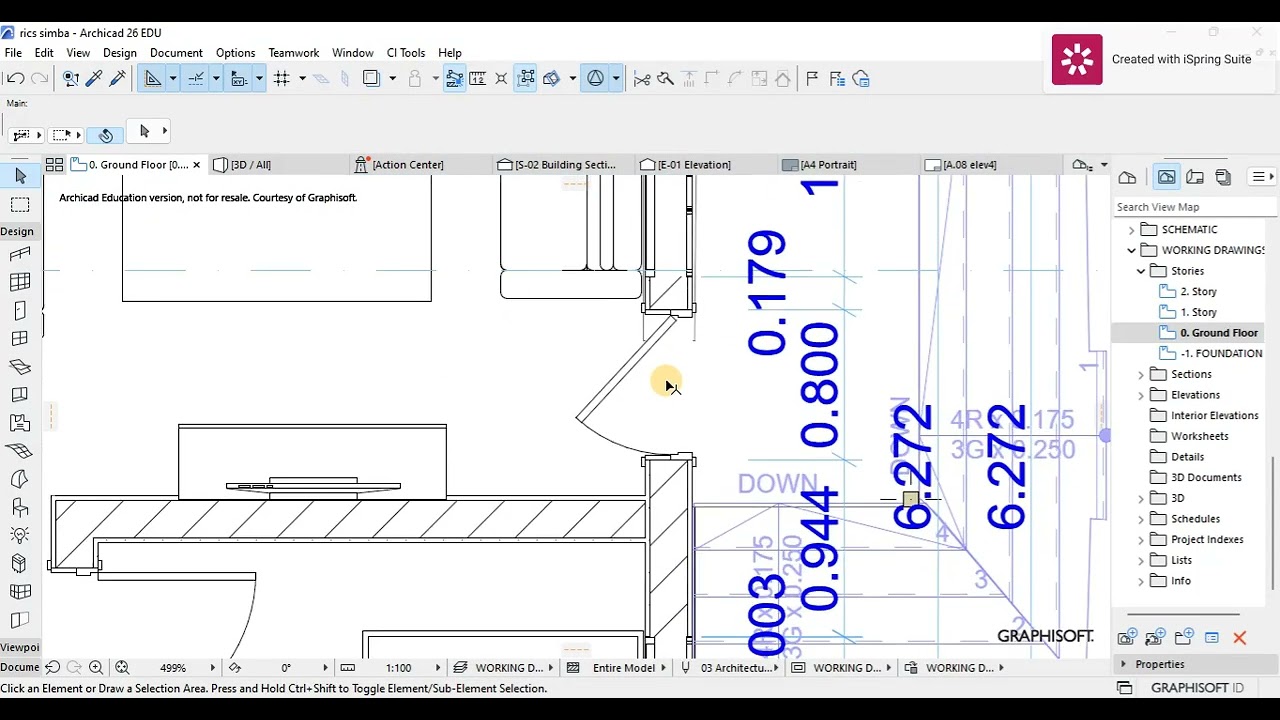
Task: Open the Snap Guides dropdown arrow
Action: point(215,79)
